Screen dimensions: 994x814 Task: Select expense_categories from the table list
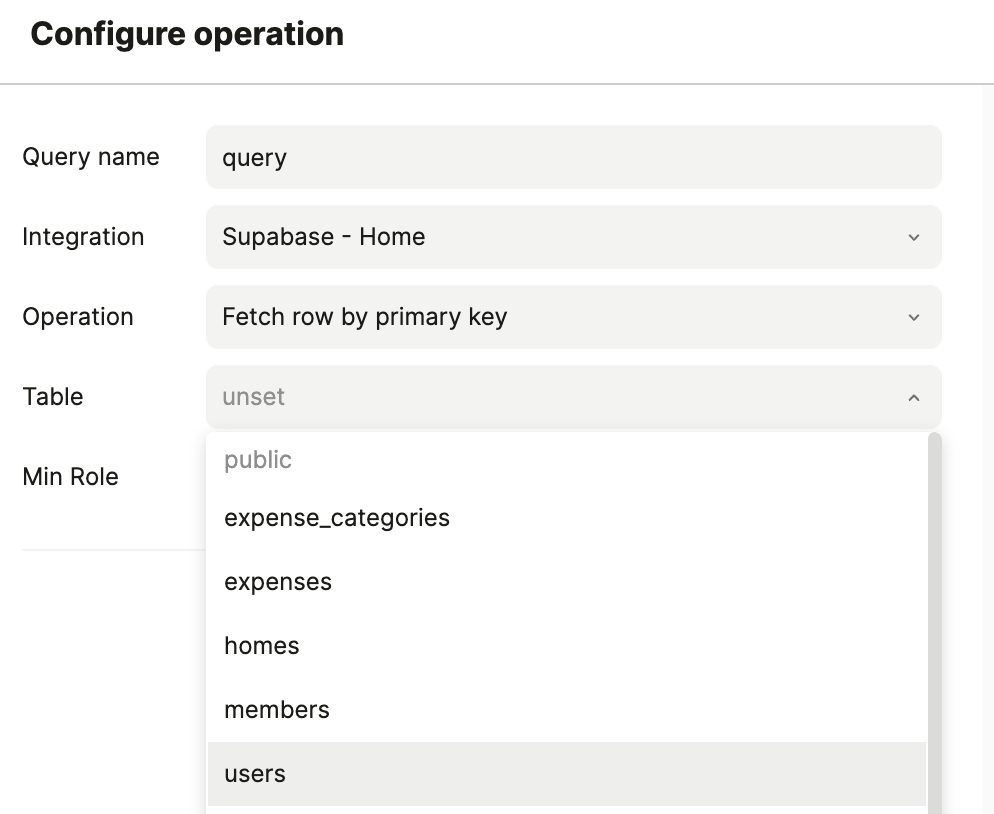click(x=337, y=518)
